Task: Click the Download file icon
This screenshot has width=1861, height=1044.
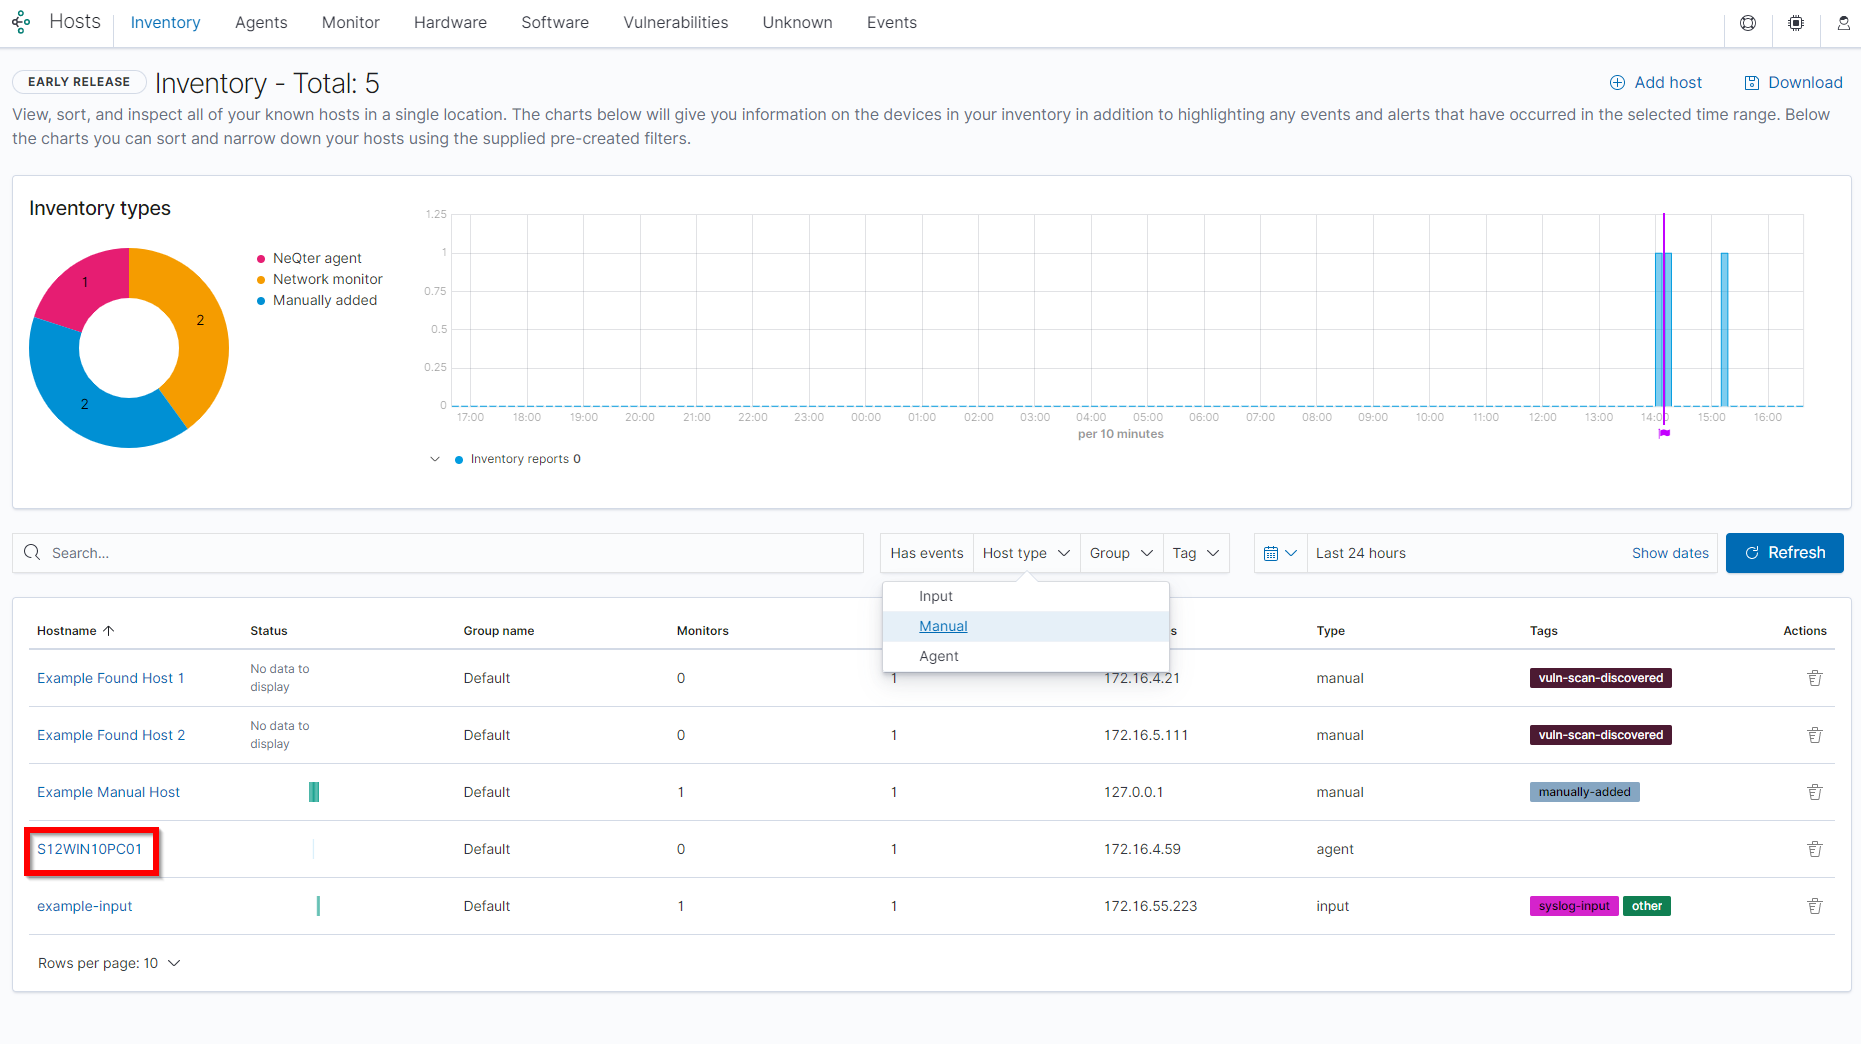Action: 1752,83
